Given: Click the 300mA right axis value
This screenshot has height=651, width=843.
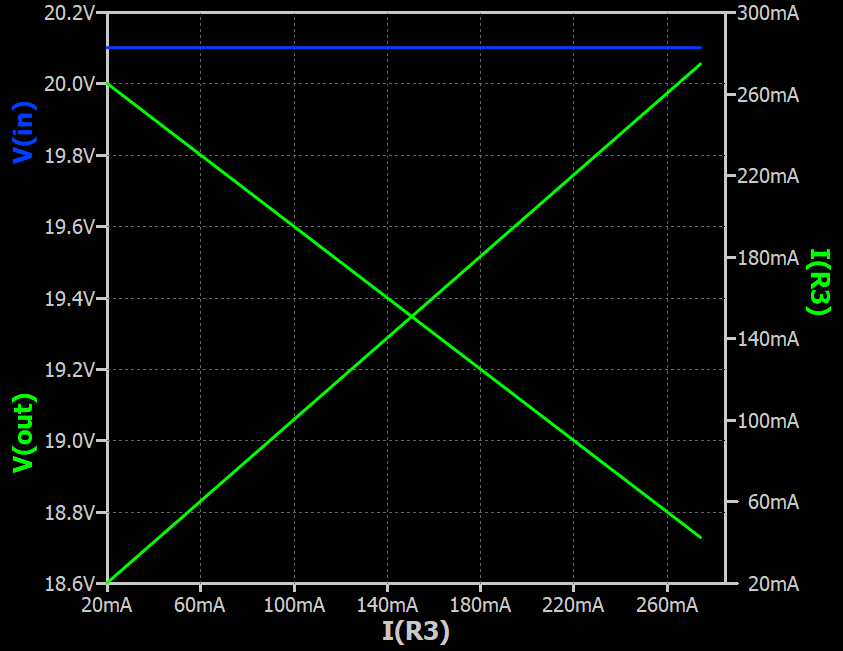Looking at the screenshot, I should pyautogui.click(x=768, y=13).
